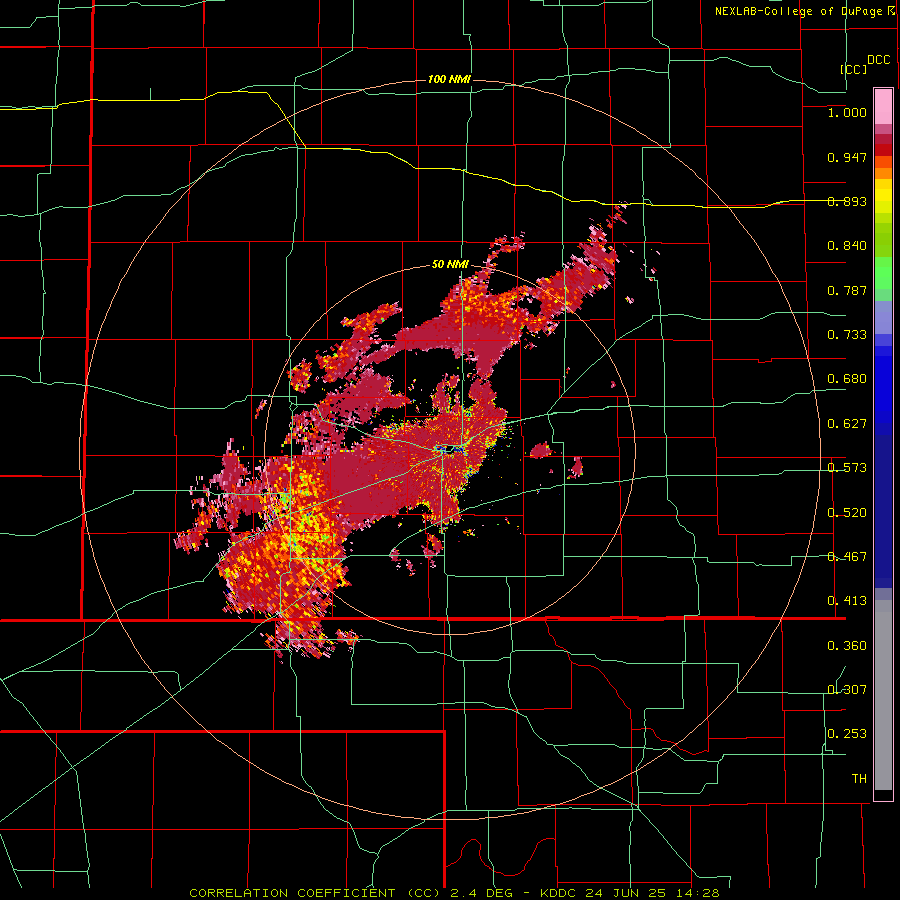Select the 0.413 scale value
The image size is (900, 900).
[847, 601]
